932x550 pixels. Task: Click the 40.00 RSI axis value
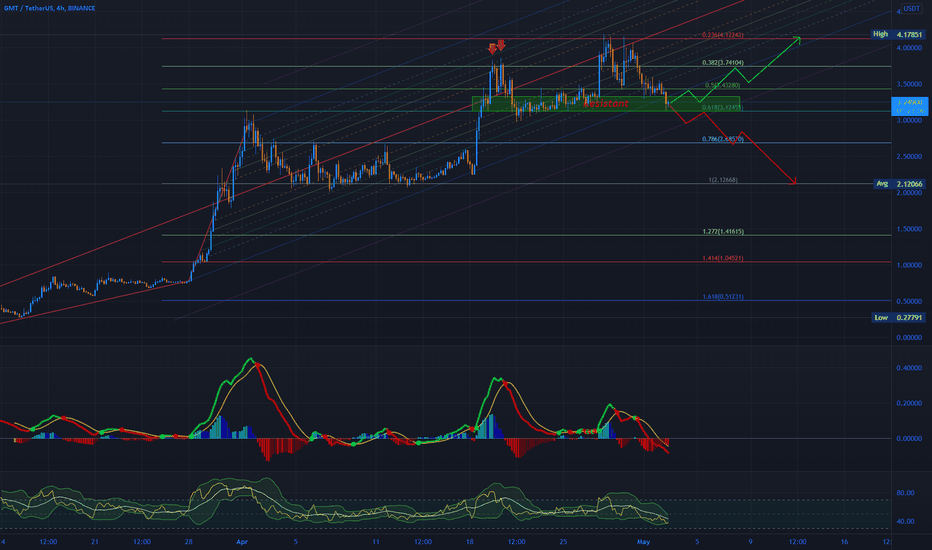905,521
